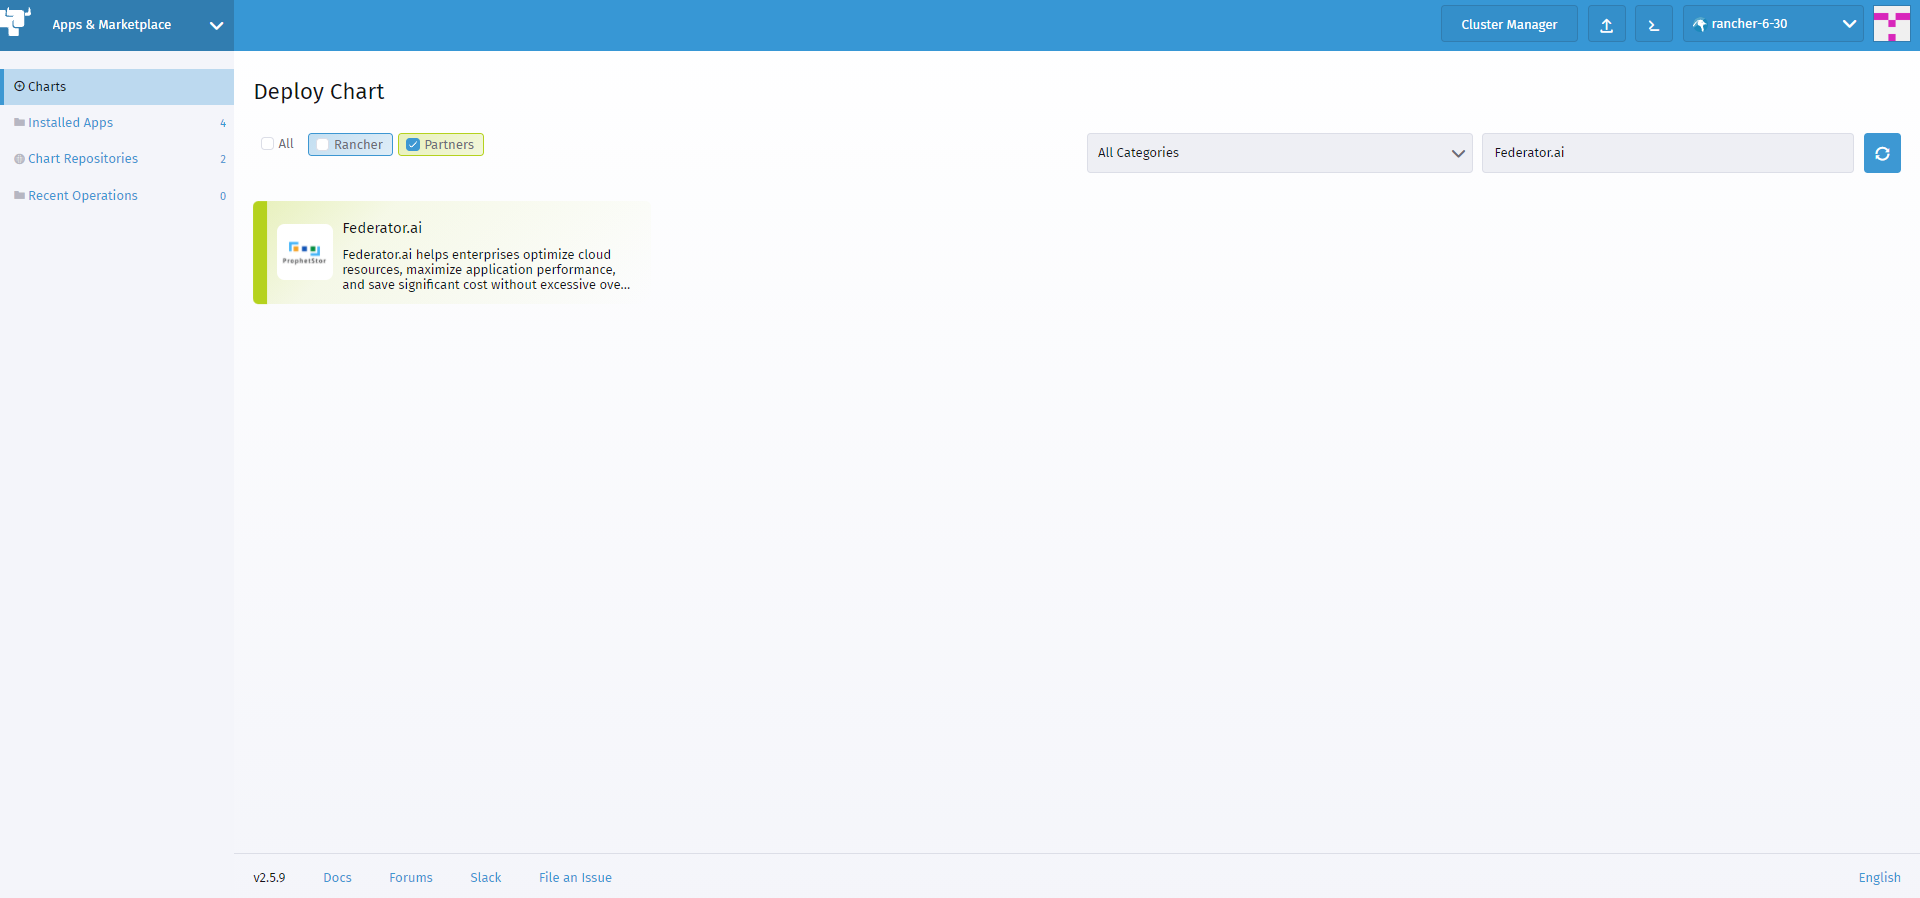Viewport: 1920px width, 898px height.
Task: Click the Installed Apps folder icon
Action: [19, 122]
